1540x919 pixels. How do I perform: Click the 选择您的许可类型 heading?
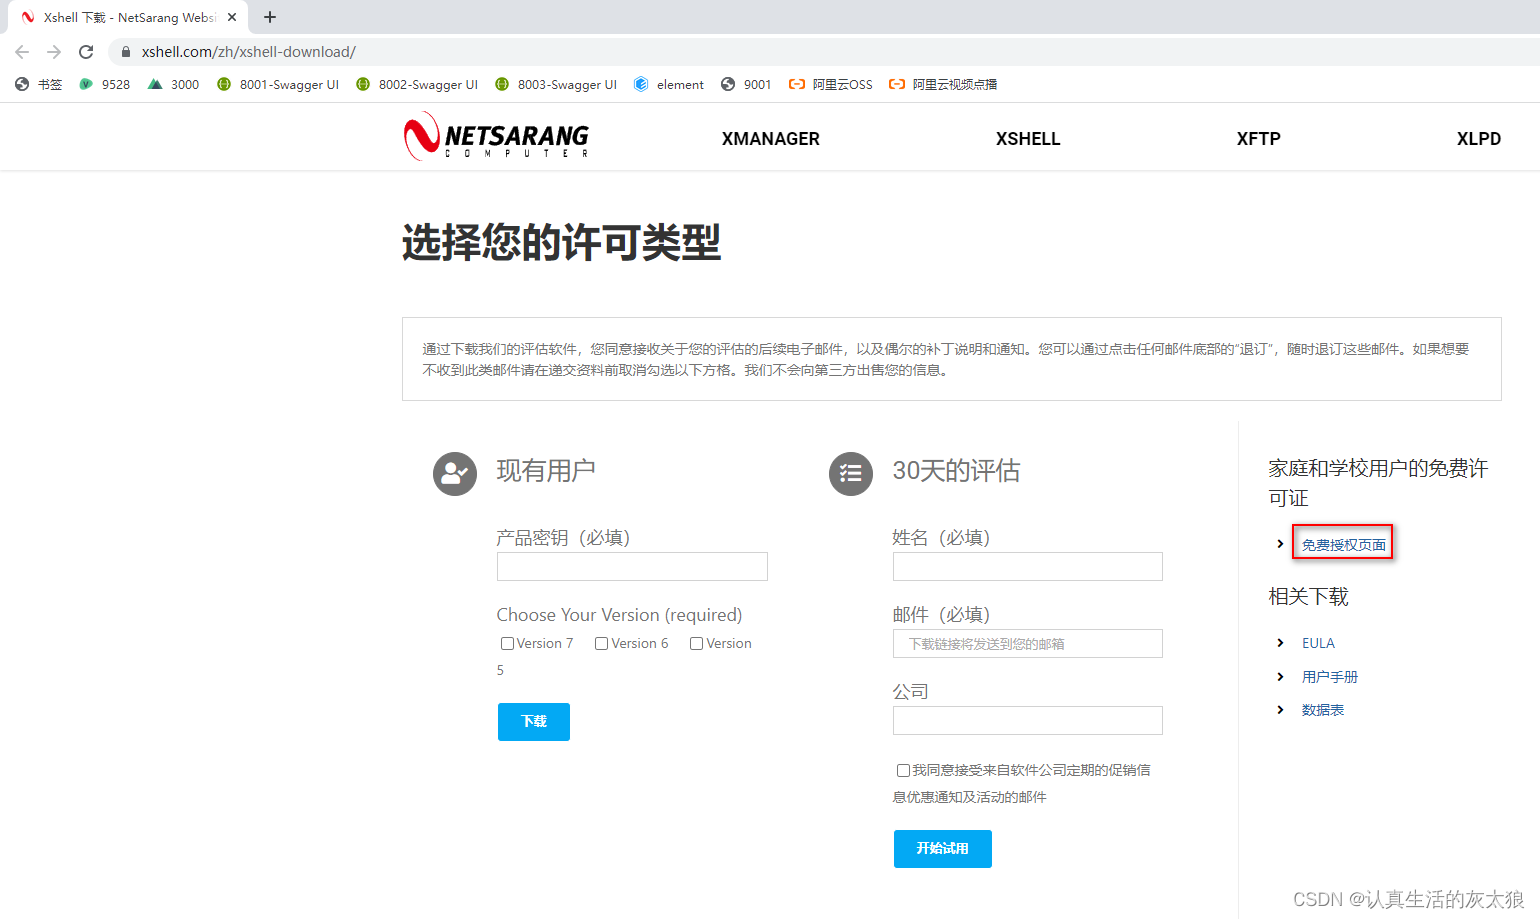click(x=561, y=243)
